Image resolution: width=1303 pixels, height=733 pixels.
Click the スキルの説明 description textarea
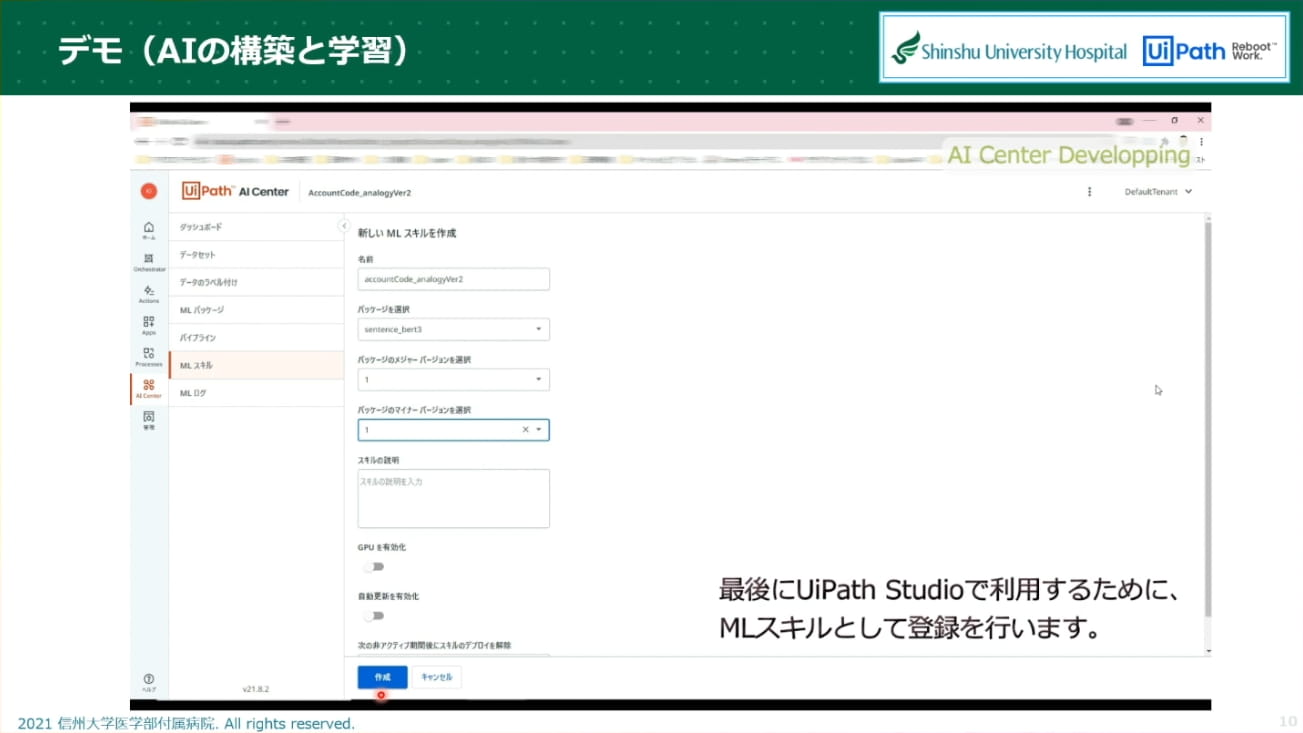point(453,498)
